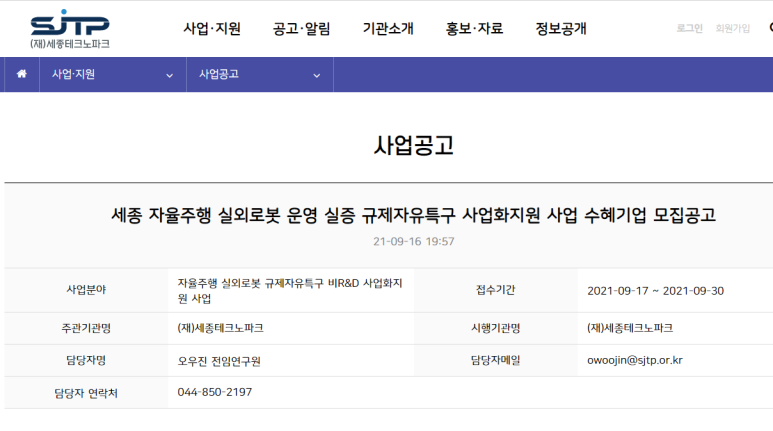This screenshot has width=773, height=431.
Task: Open the 사업·지원 top menu
Action: [x=212, y=29]
